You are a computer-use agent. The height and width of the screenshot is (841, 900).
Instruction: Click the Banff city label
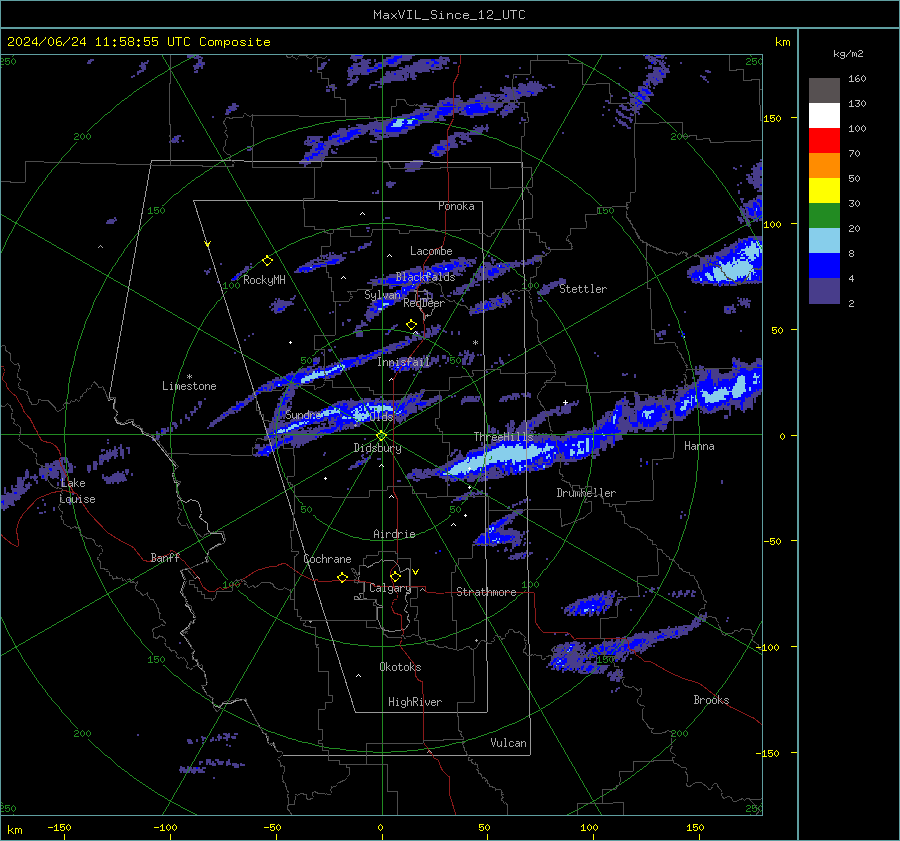[x=165, y=557]
